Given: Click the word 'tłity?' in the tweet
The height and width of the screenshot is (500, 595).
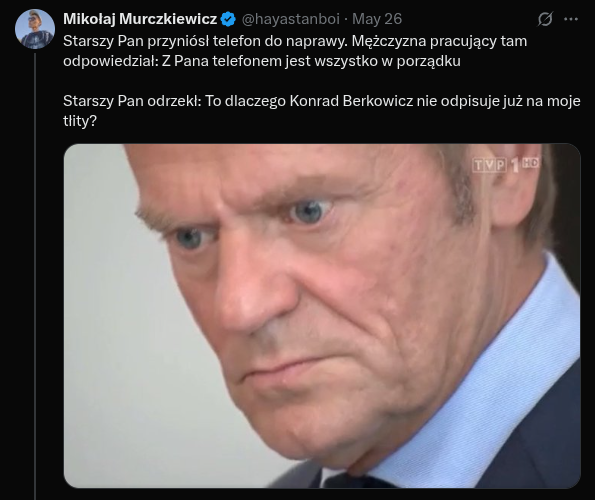Looking at the screenshot, I should (x=80, y=121).
